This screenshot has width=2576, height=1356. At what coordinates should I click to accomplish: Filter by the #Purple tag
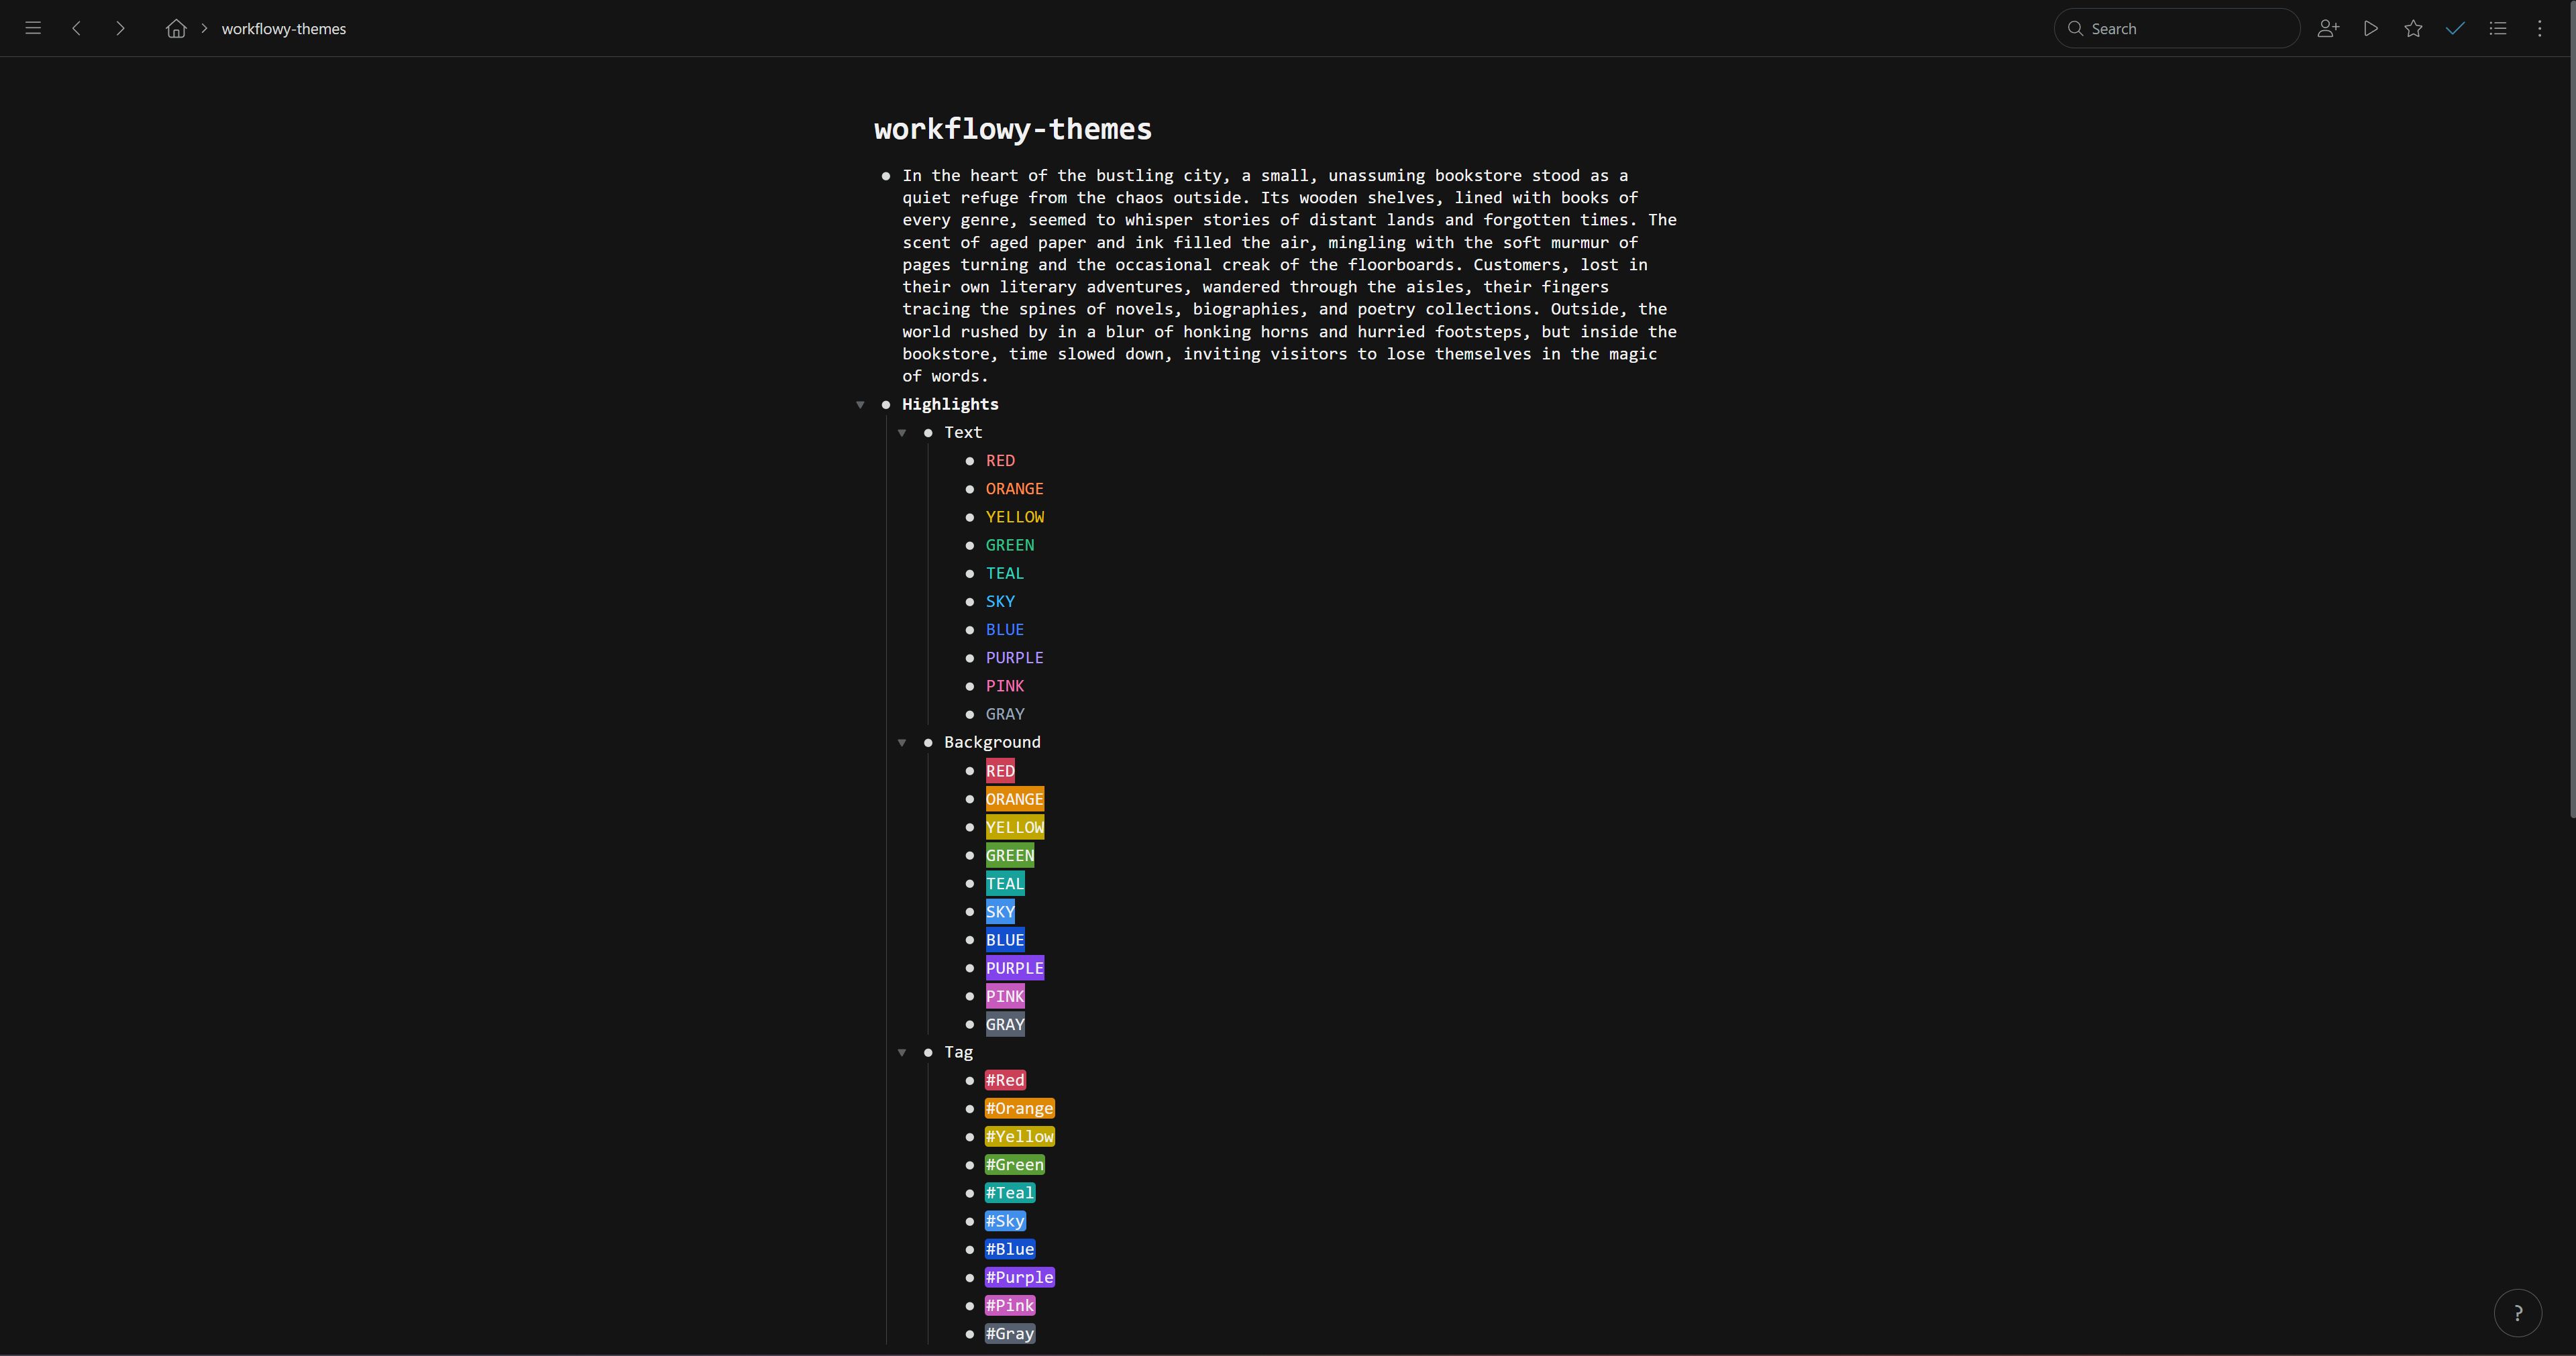click(1020, 1277)
